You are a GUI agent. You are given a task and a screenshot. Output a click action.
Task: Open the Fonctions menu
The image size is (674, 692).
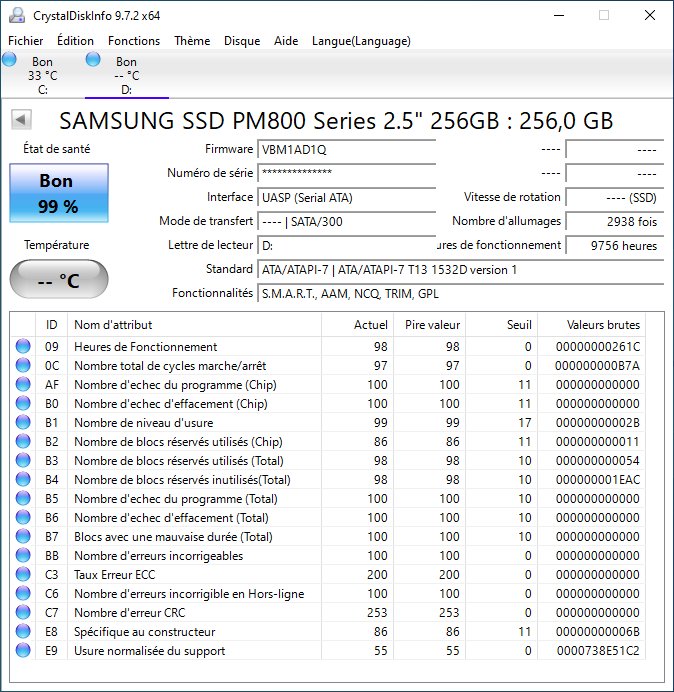[x=134, y=41]
